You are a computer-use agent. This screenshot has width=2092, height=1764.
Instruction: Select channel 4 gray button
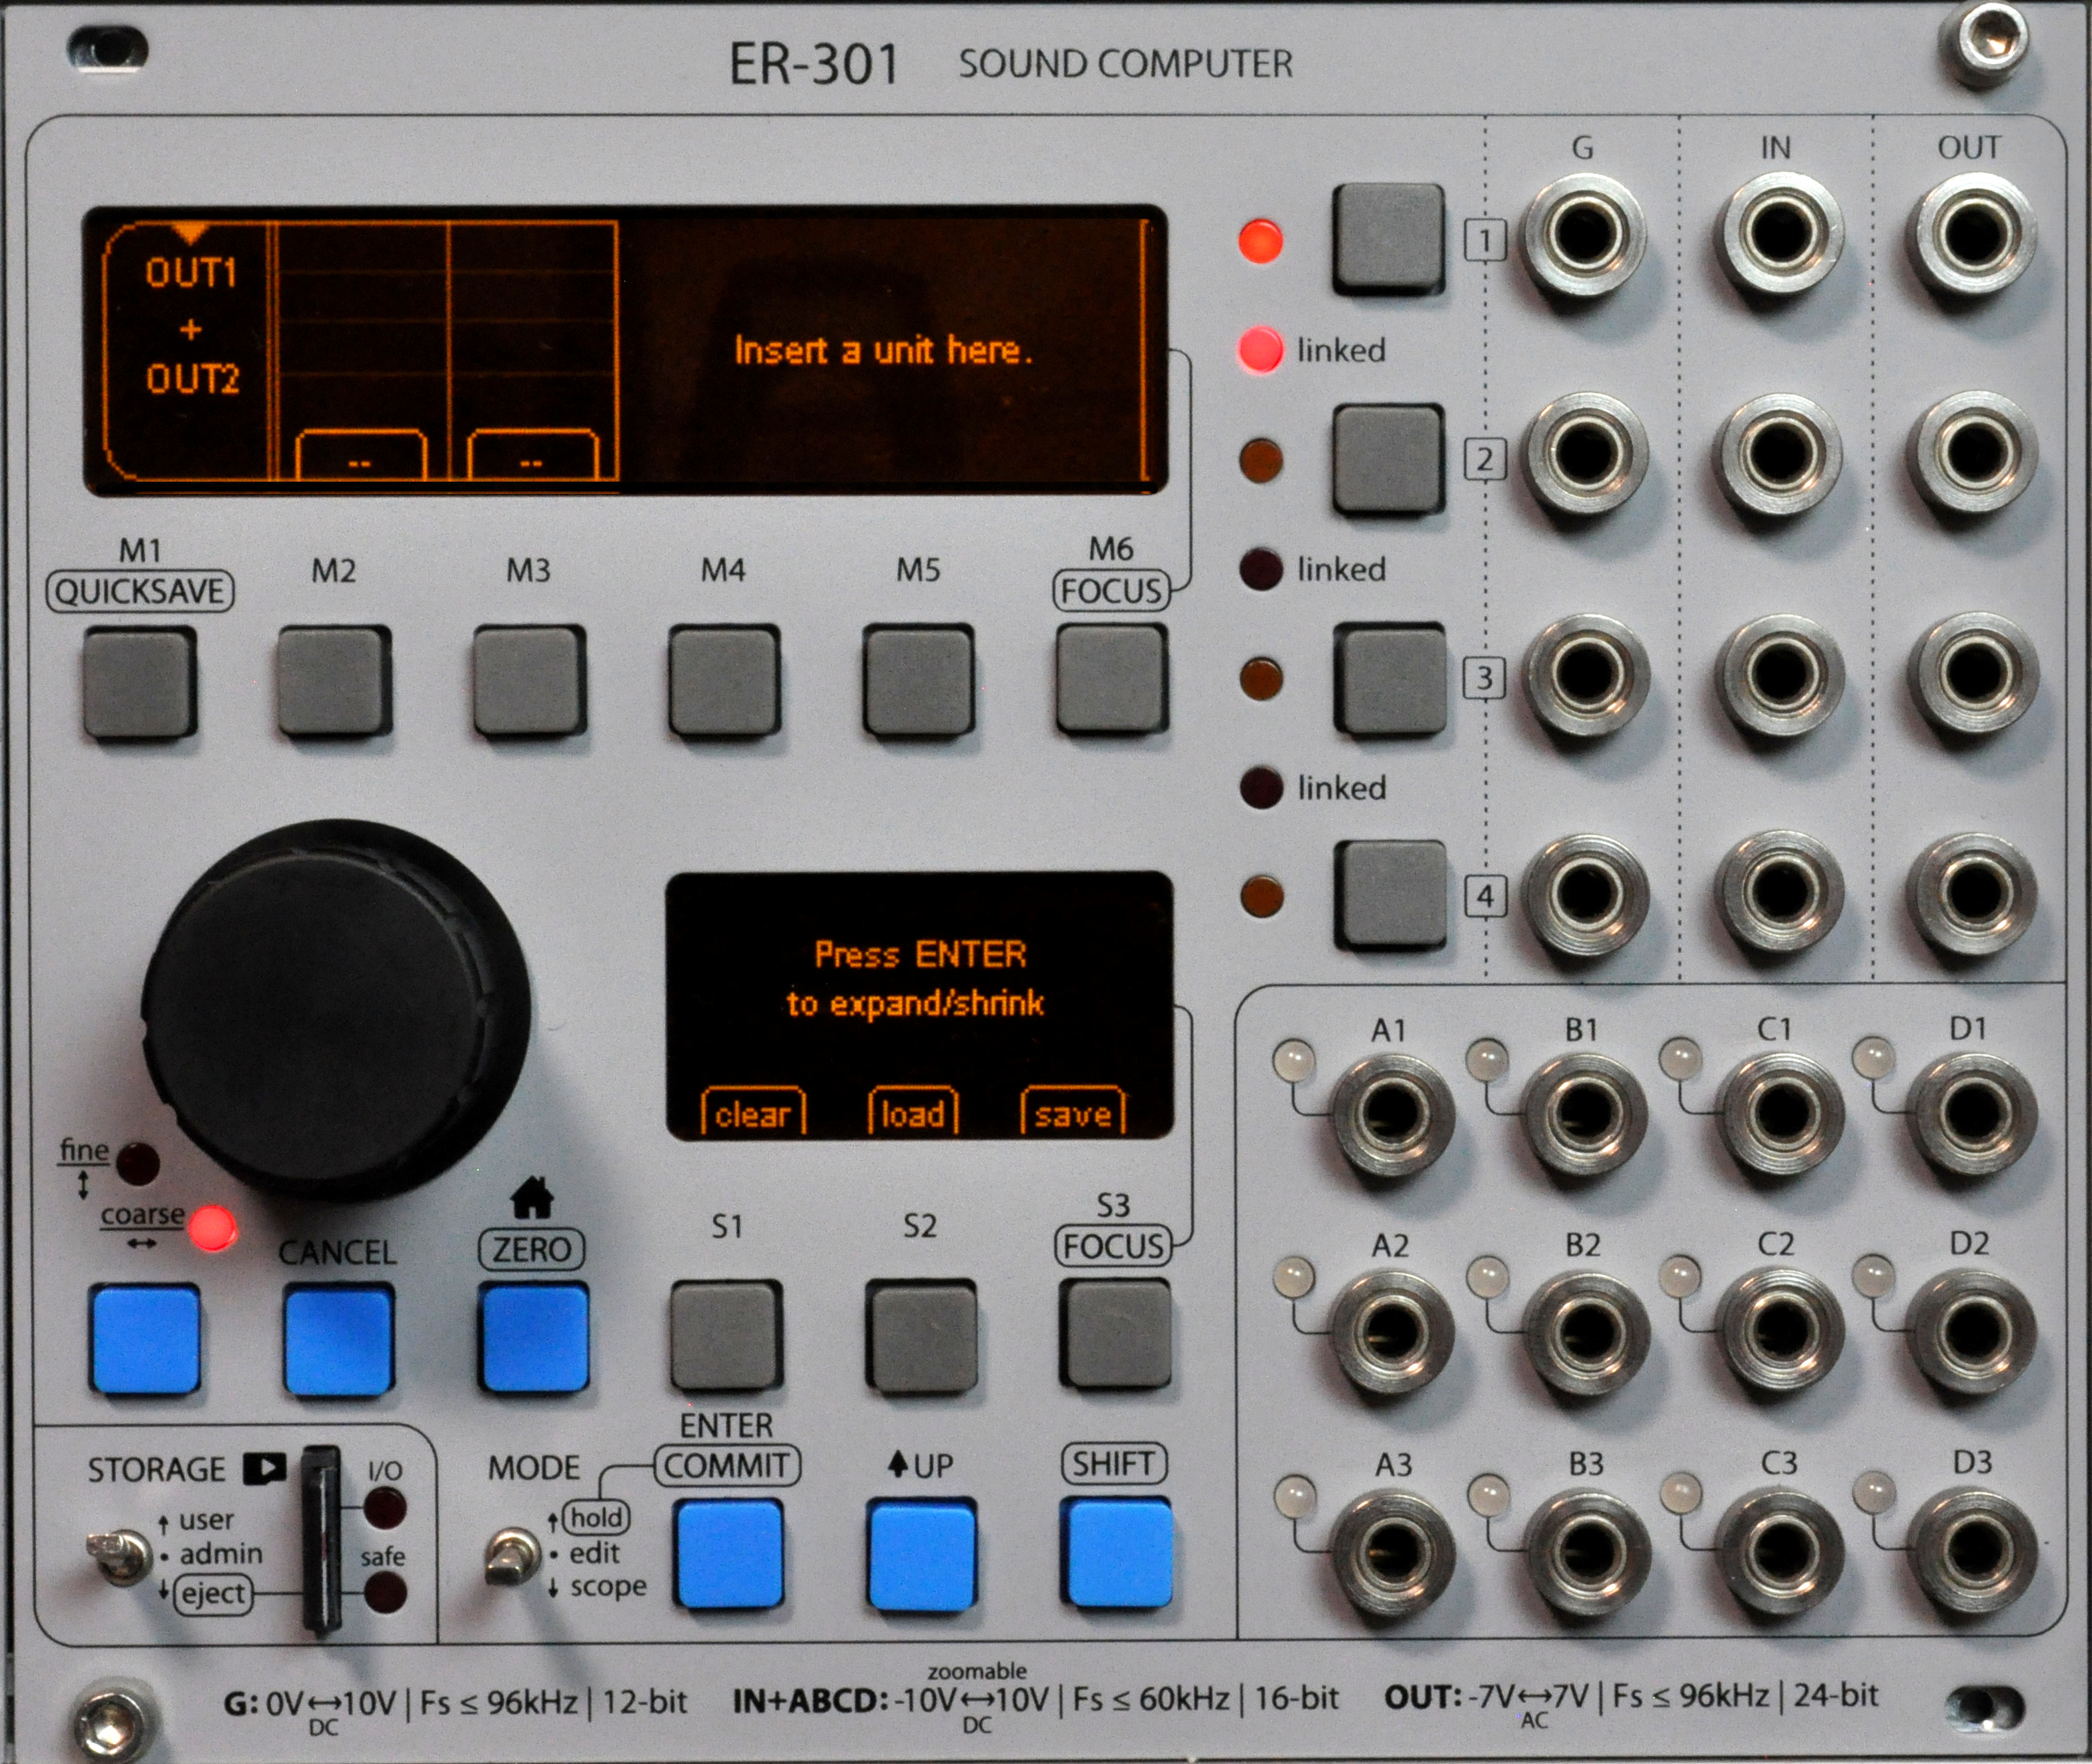[1391, 895]
